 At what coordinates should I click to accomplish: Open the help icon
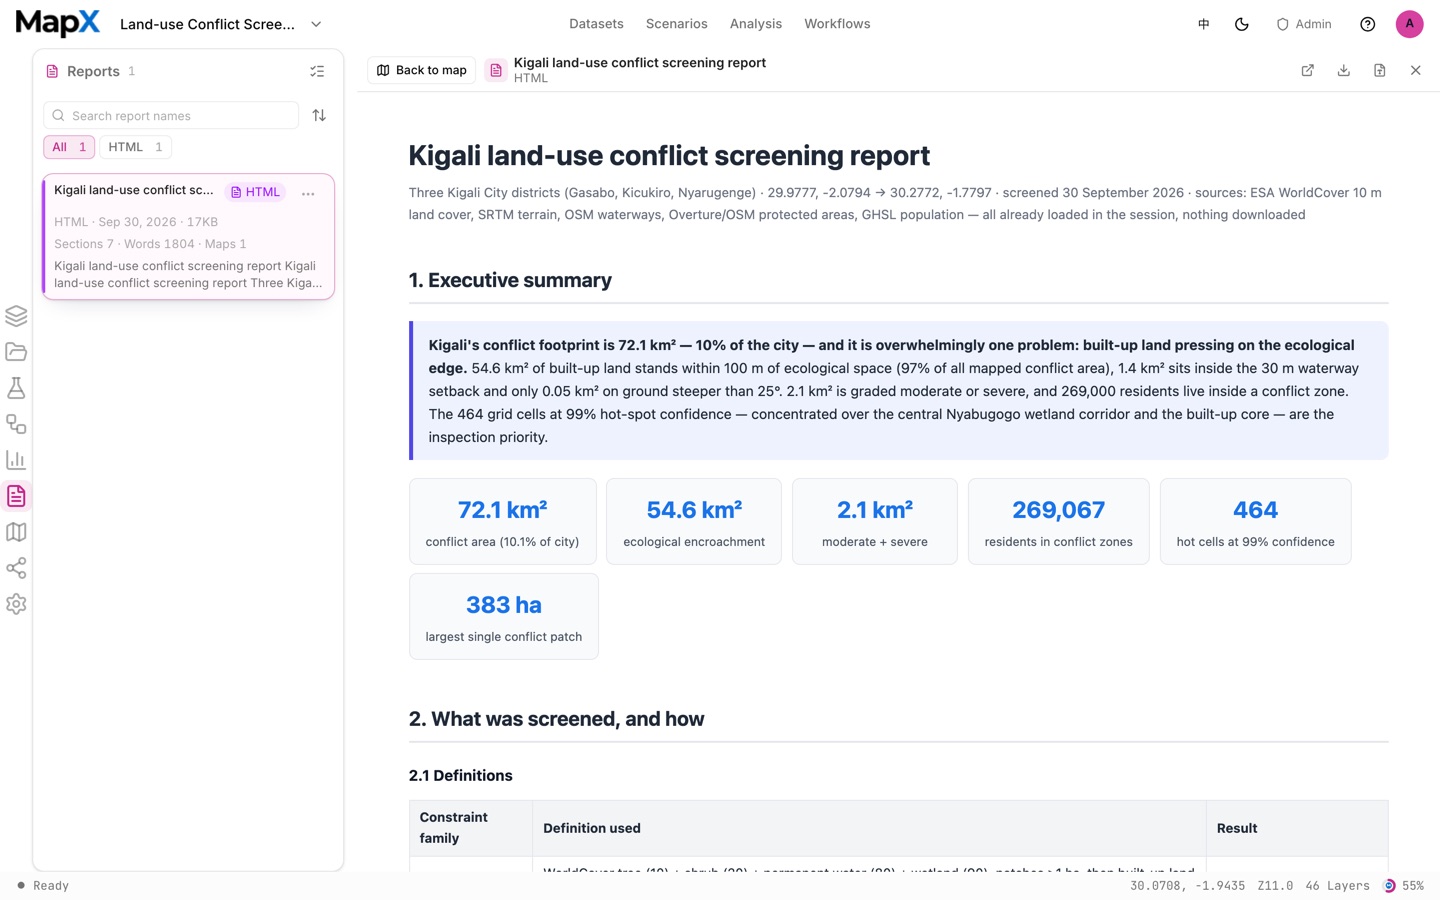click(1367, 24)
